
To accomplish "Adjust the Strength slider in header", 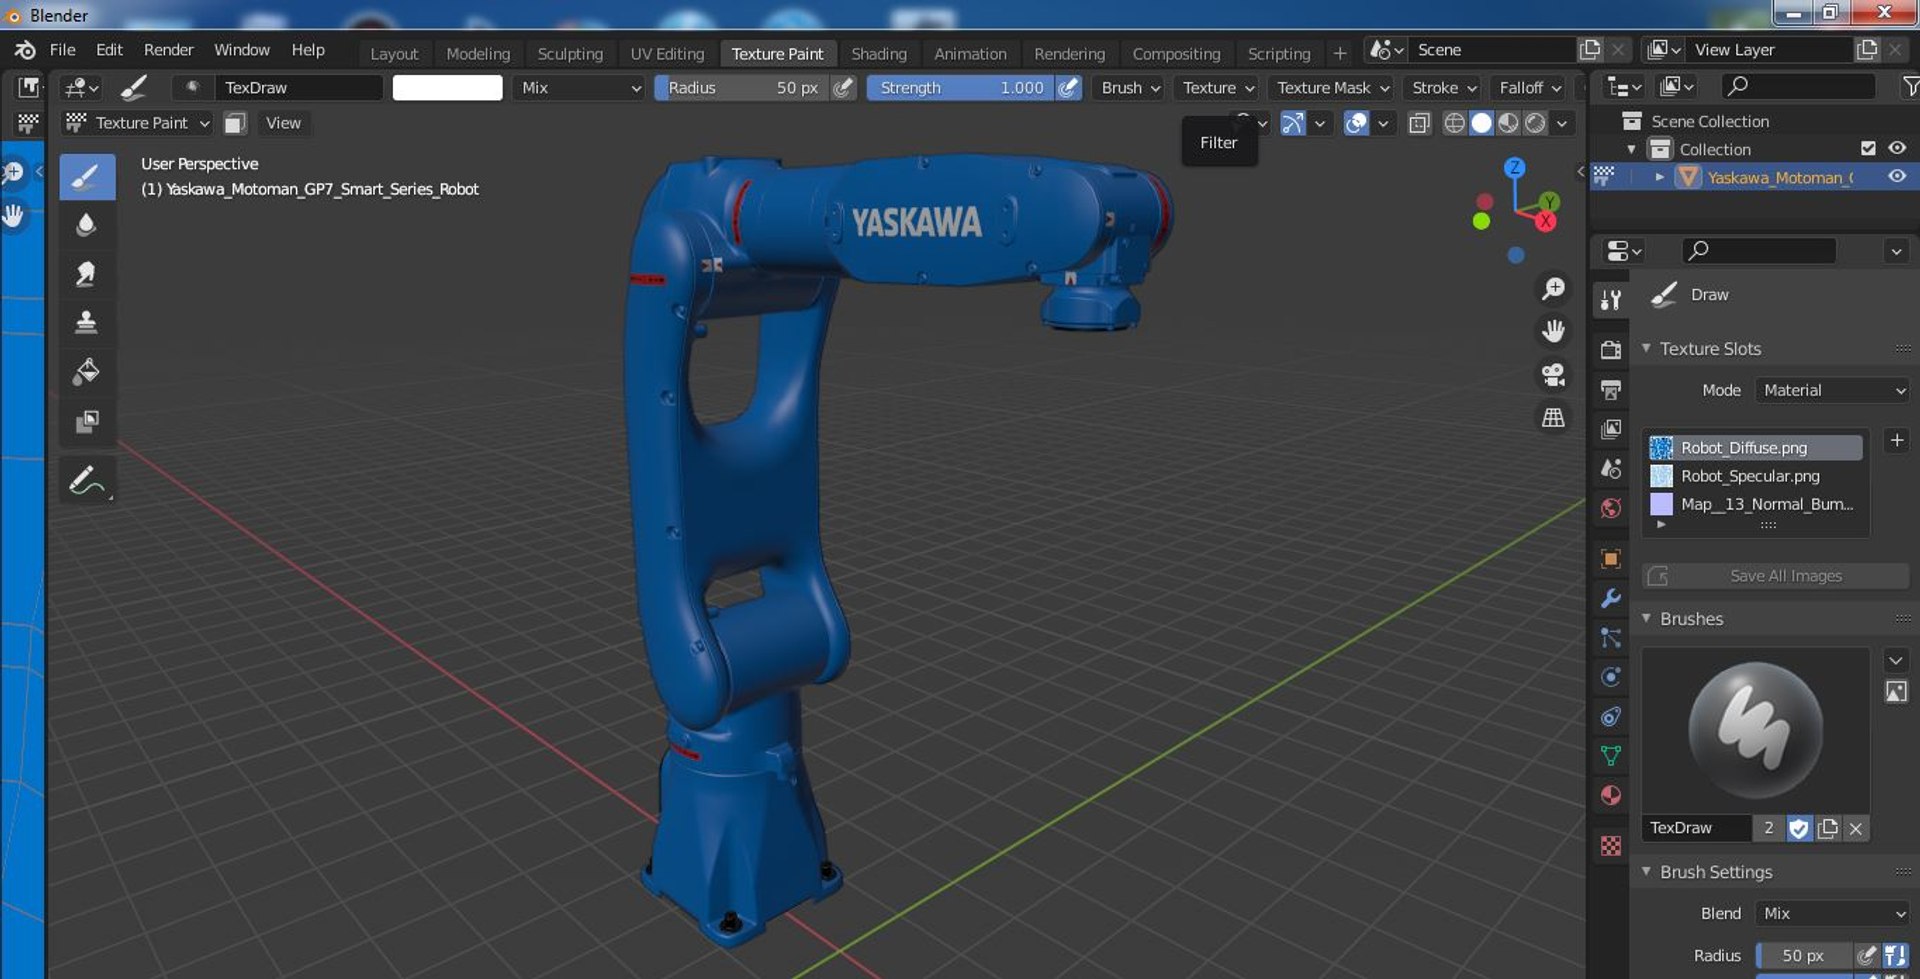I will (961, 88).
